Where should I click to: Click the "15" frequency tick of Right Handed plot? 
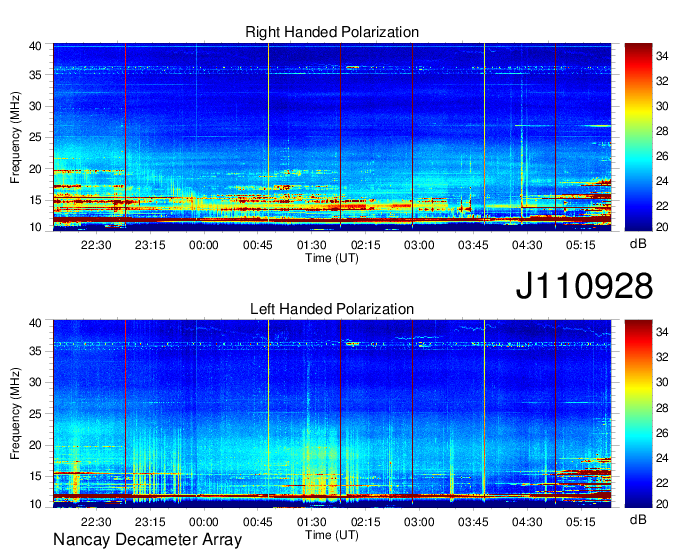pos(35,200)
